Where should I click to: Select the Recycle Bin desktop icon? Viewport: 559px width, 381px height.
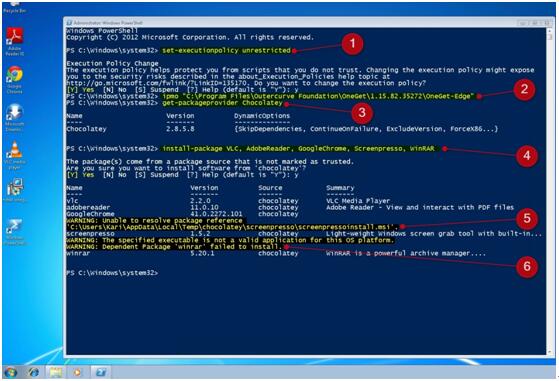(14, 7)
